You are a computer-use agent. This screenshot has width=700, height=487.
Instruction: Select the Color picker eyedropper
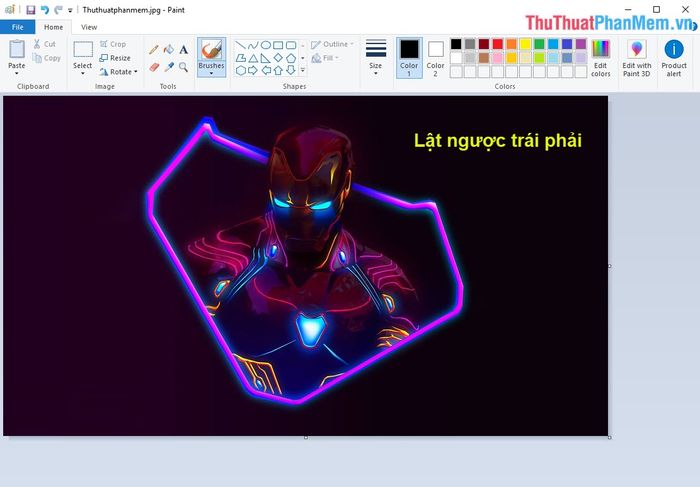169,67
